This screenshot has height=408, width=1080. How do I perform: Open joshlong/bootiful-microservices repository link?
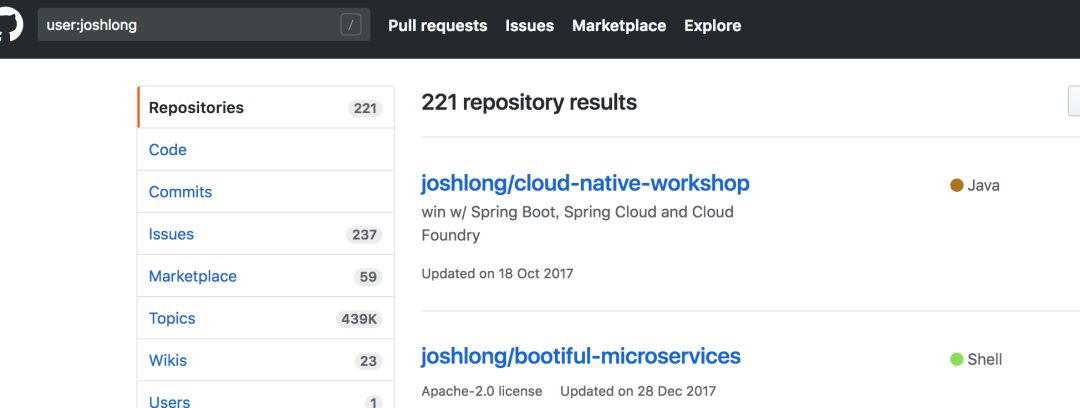pyautogui.click(x=581, y=356)
